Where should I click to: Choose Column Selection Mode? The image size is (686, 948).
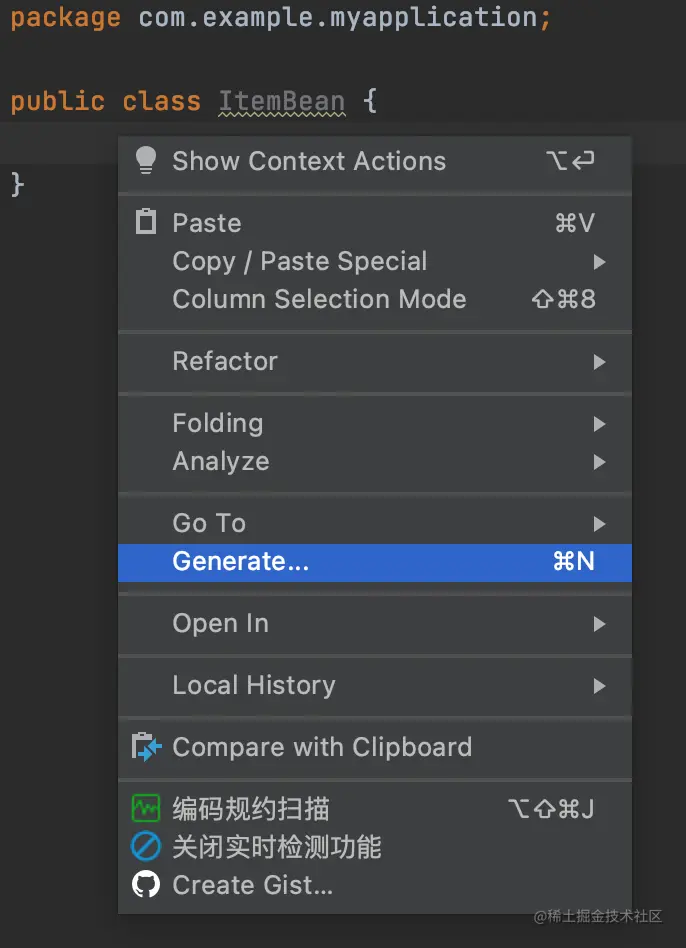pyautogui.click(x=375, y=299)
